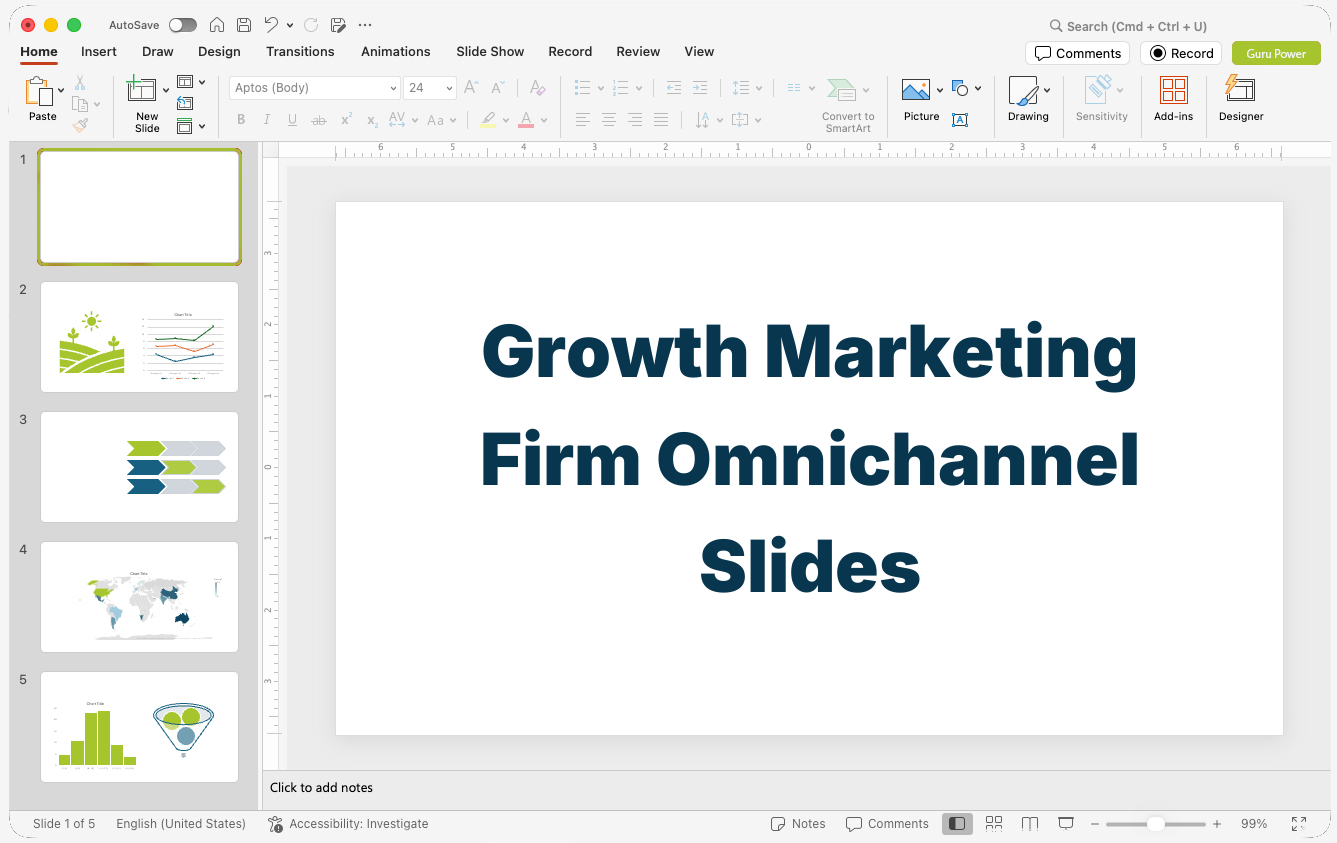This screenshot has height=843, width=1337.
Task: Increase the font size
Action: pyautogui.click(x=471, y=88)
